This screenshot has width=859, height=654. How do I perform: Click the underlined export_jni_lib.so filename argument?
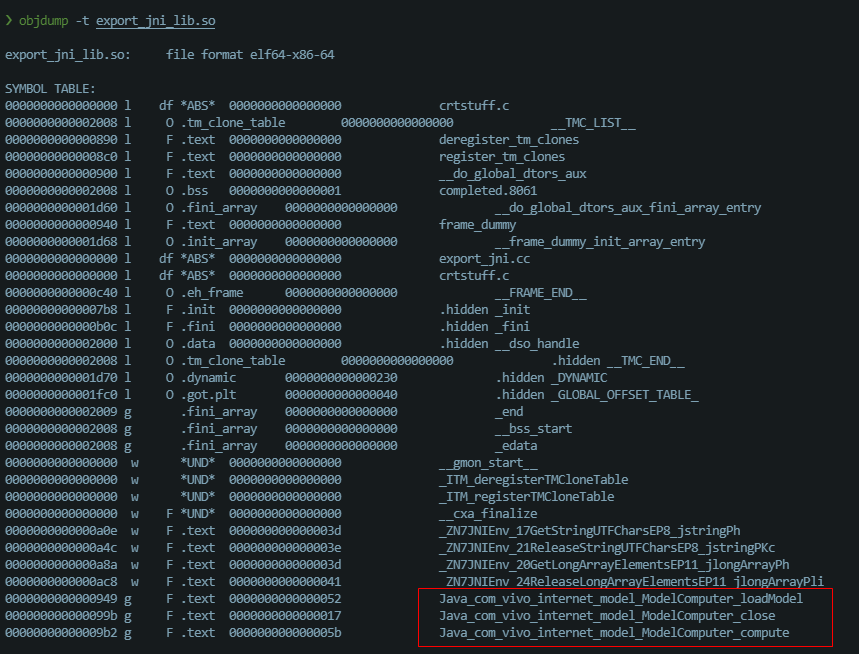(x=155, y=20)
